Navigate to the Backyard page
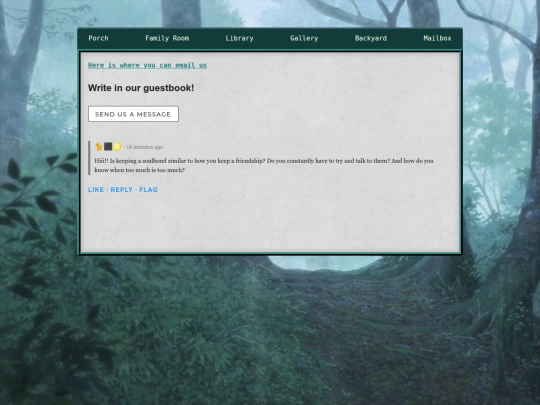Image resolution: width=540 pixels, height=405 pixels. pyautogui.click(x=371, y=38)
